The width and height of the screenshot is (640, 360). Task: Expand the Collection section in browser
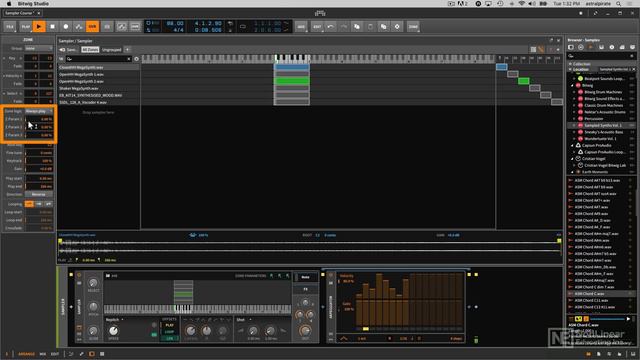point(571,64)
